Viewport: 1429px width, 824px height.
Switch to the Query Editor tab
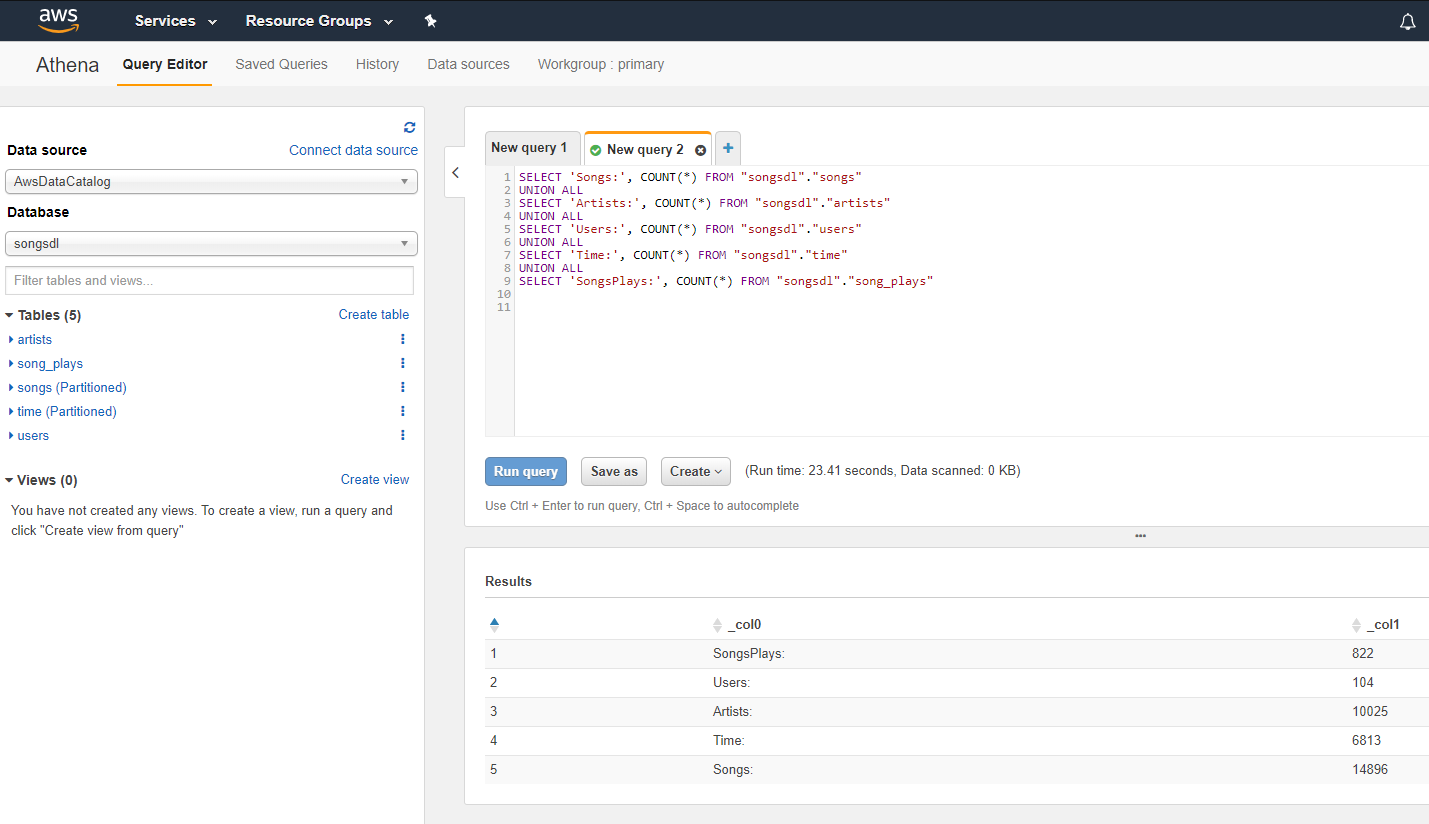pos(165,64)
